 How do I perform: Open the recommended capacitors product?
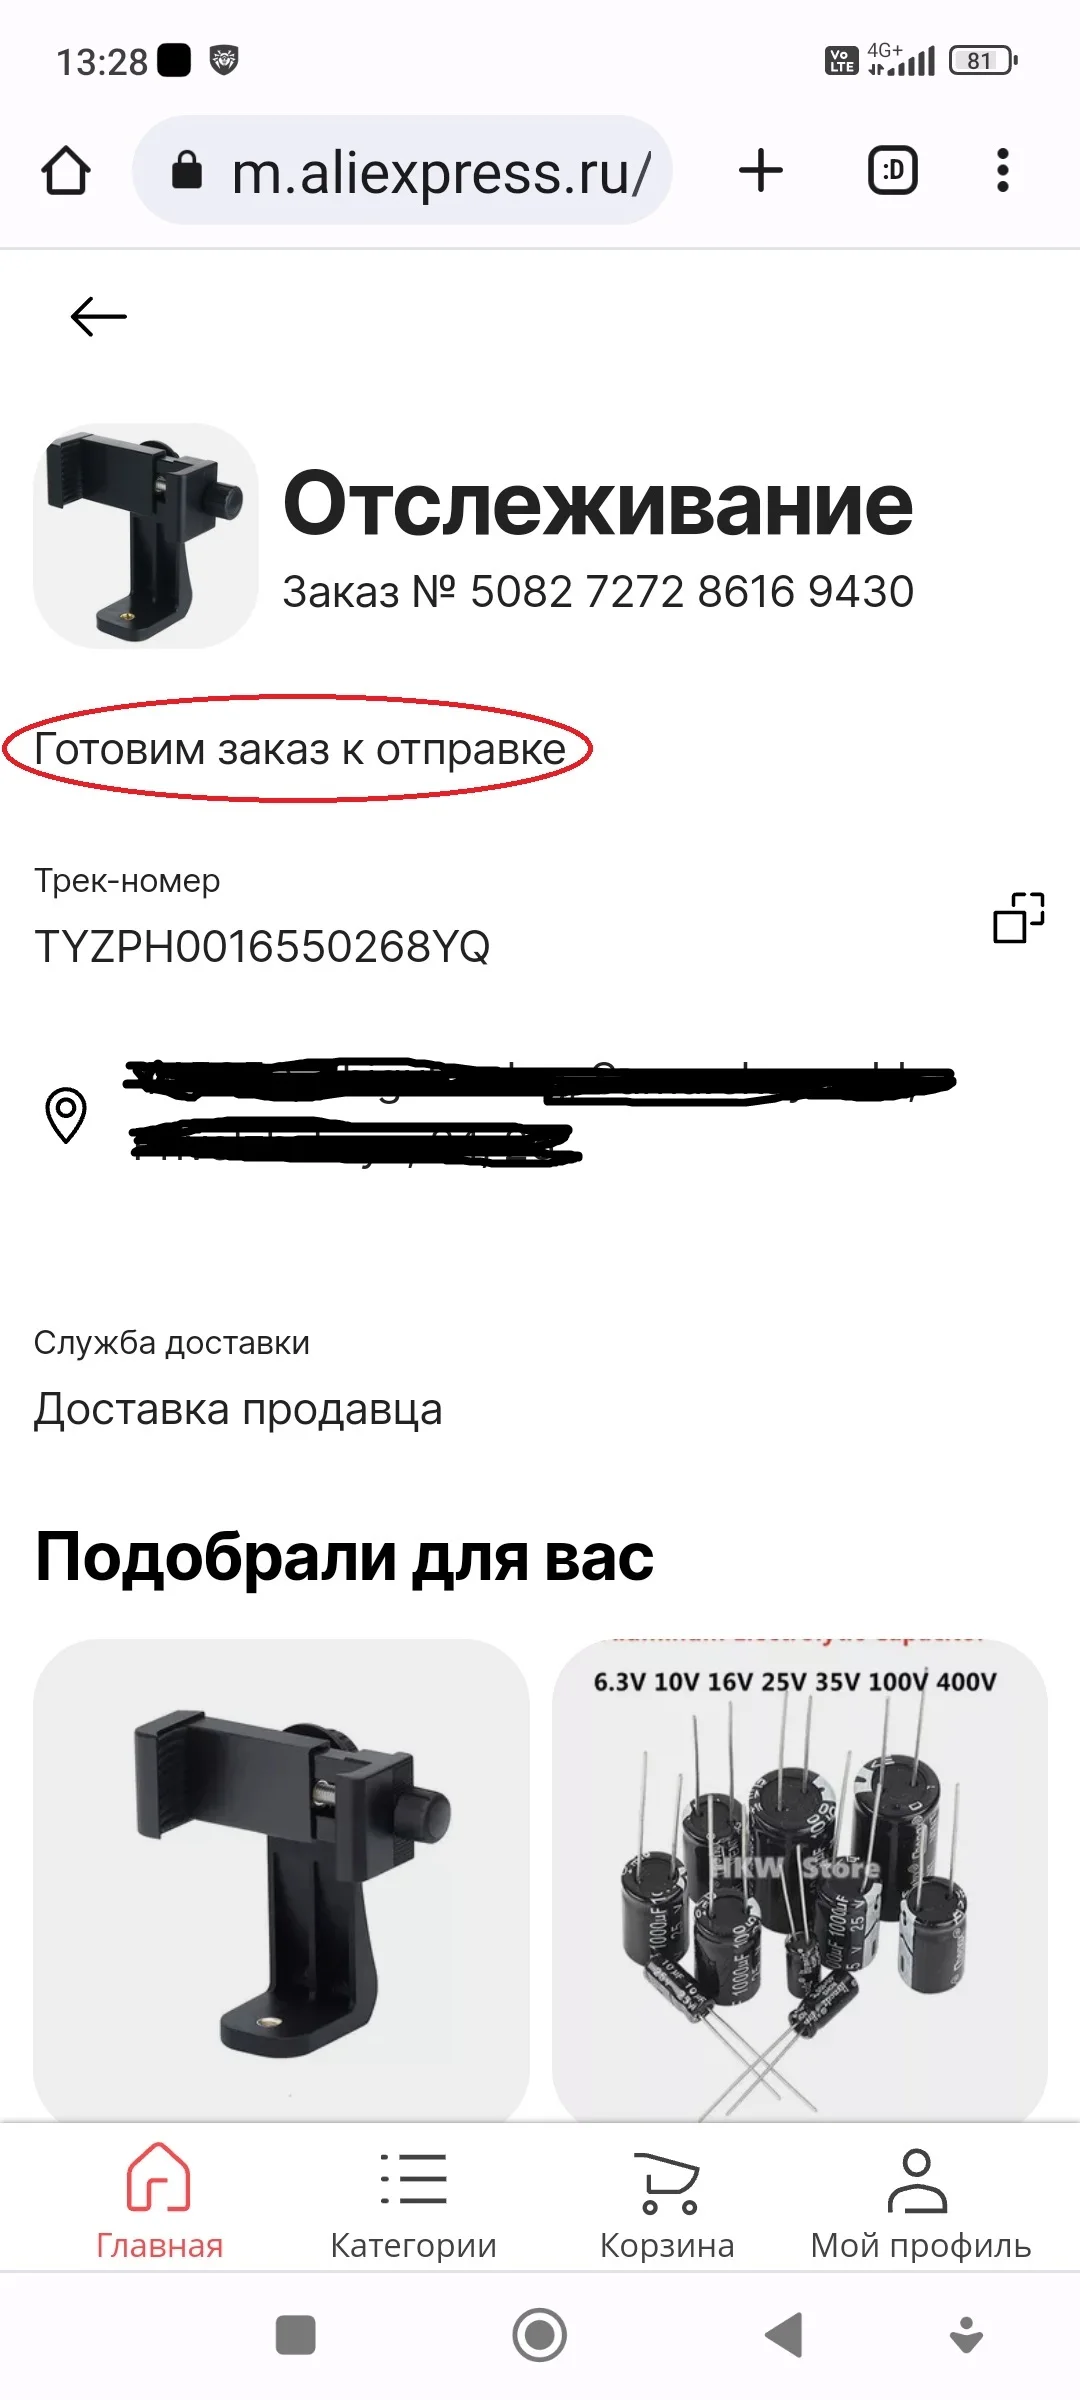800,1878
